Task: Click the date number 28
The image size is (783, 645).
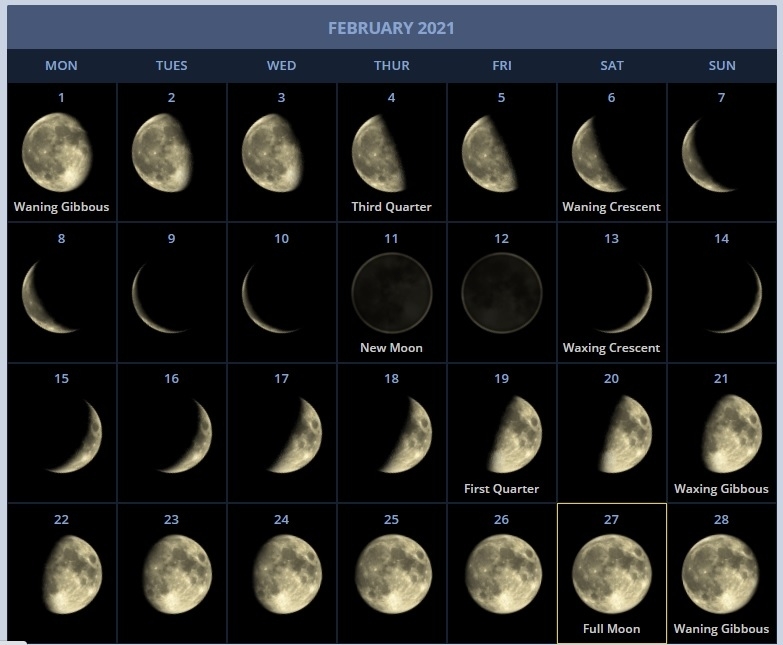Action: coord(721,520)
